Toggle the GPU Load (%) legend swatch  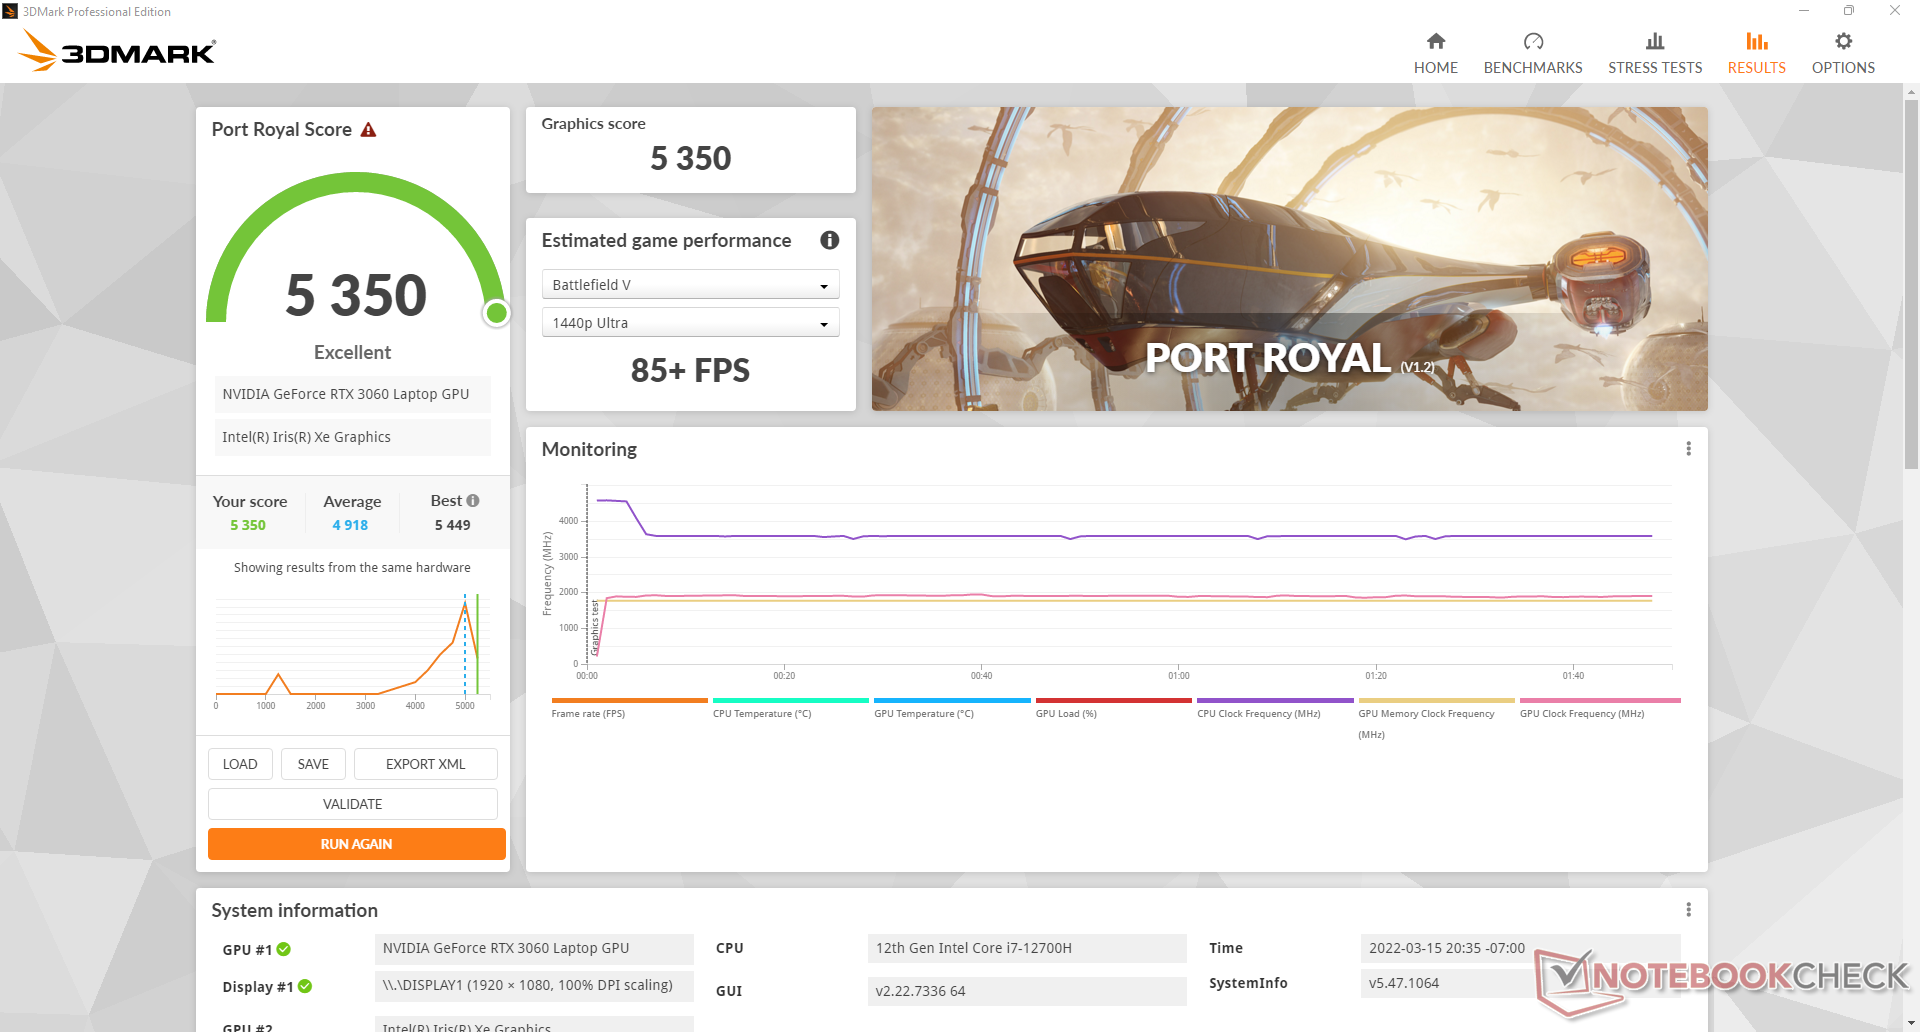point(1113,701)
